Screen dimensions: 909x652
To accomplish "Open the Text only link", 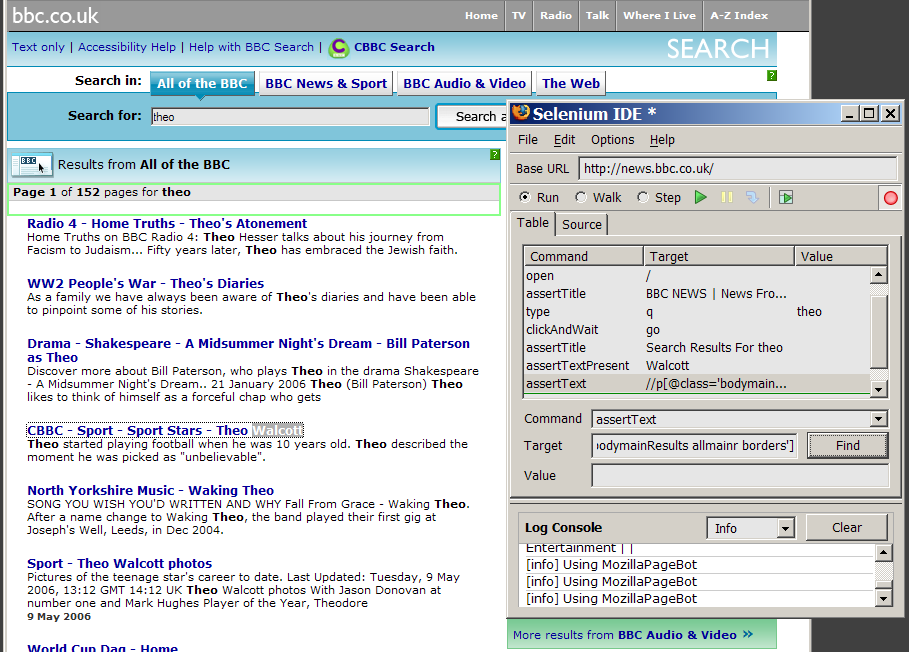I will point(38,47).
